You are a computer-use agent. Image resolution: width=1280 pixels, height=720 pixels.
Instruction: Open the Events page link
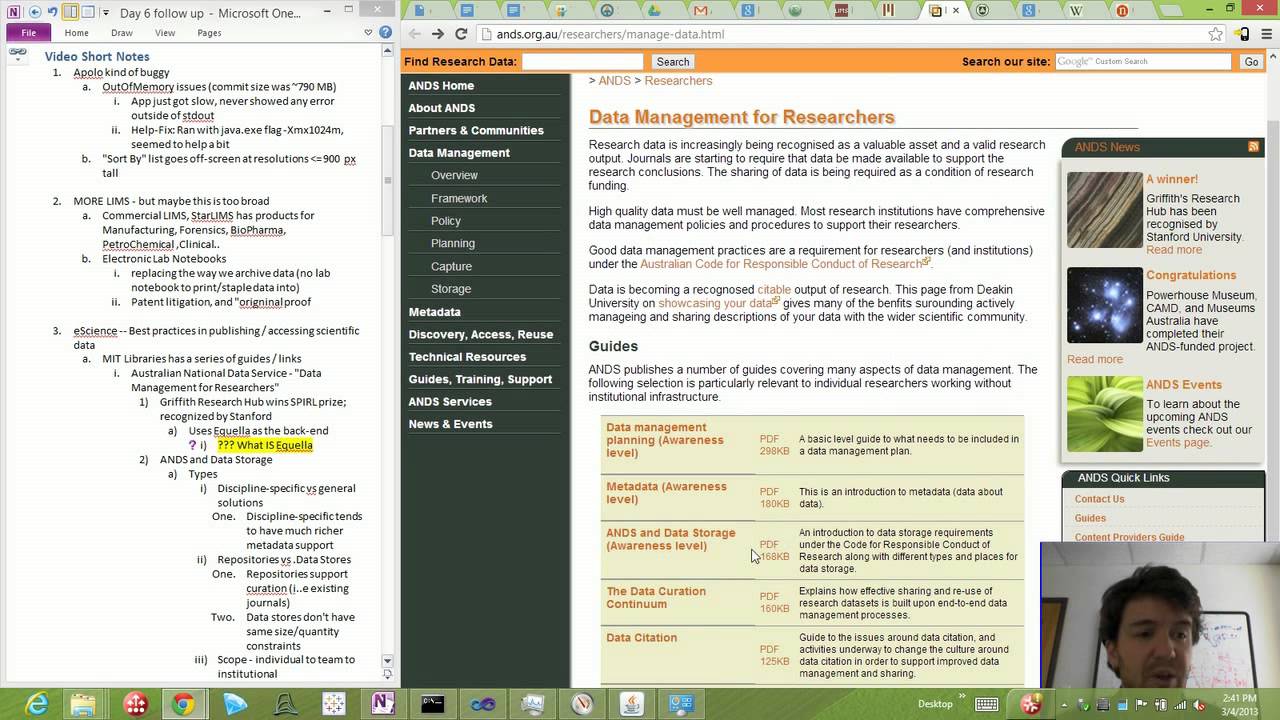coord(1178,442)
